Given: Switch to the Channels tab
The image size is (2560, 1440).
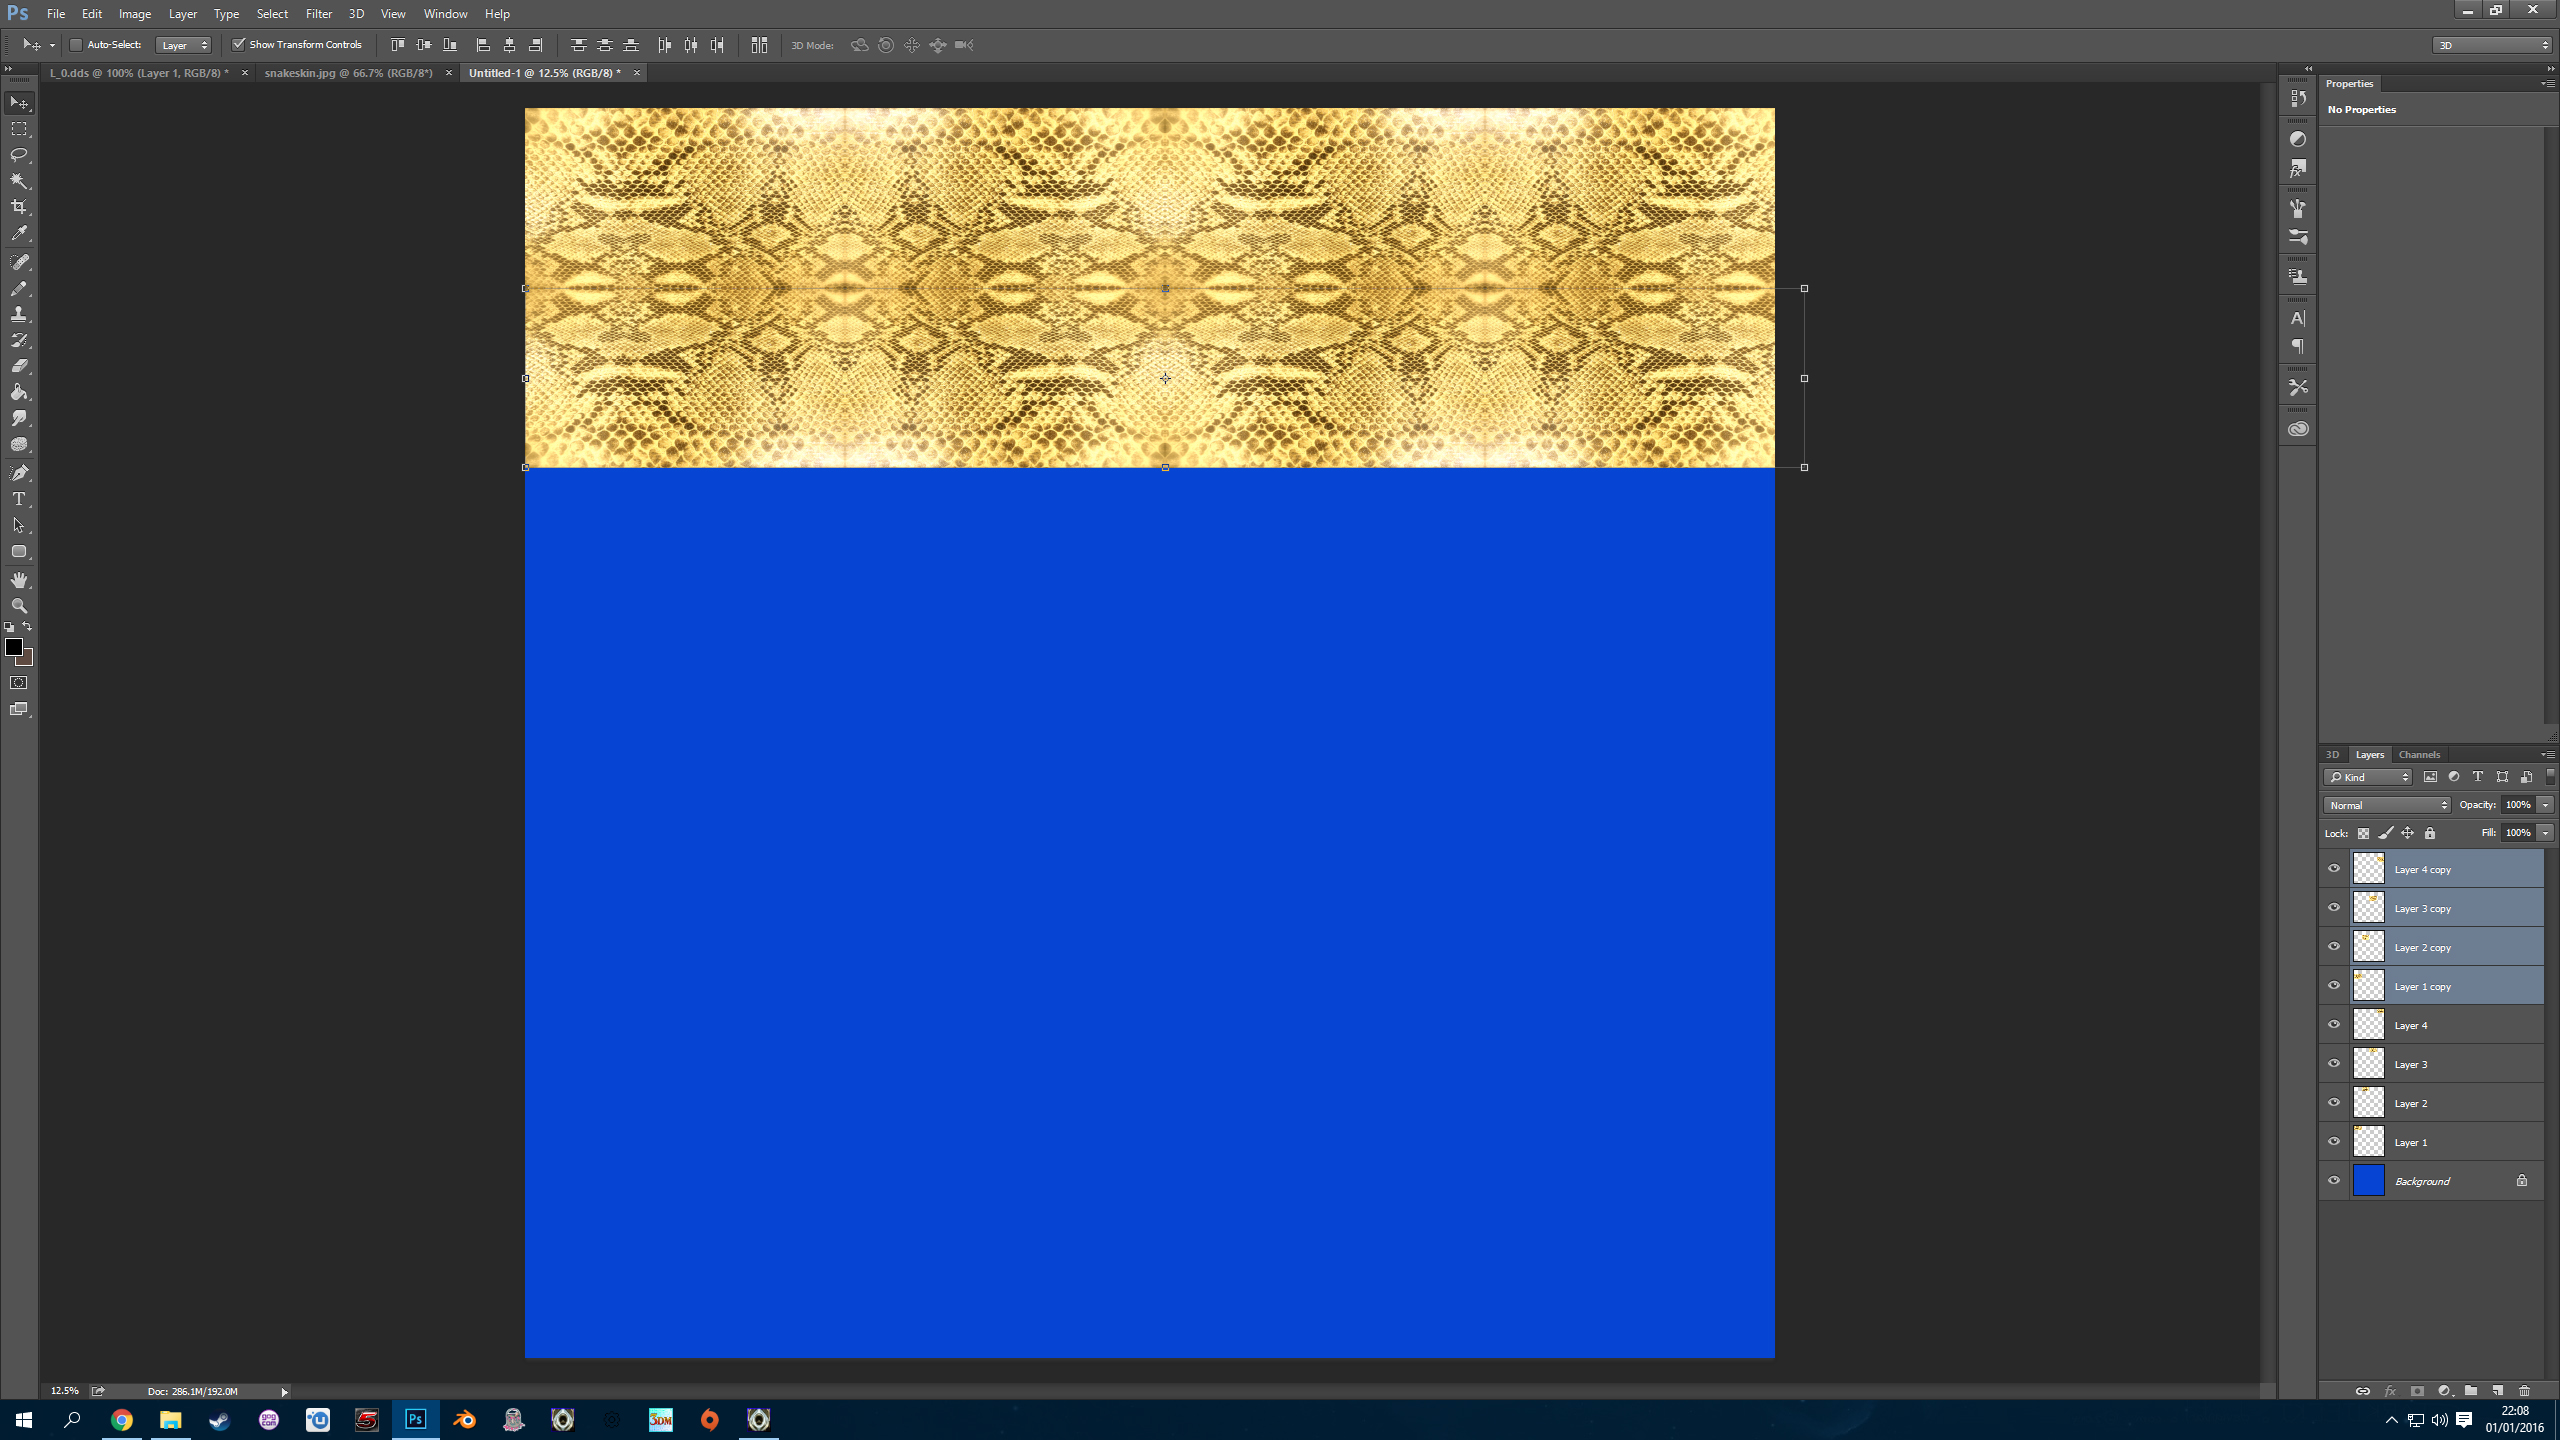Looking at the screenshot, I should tap(2418, 755).
